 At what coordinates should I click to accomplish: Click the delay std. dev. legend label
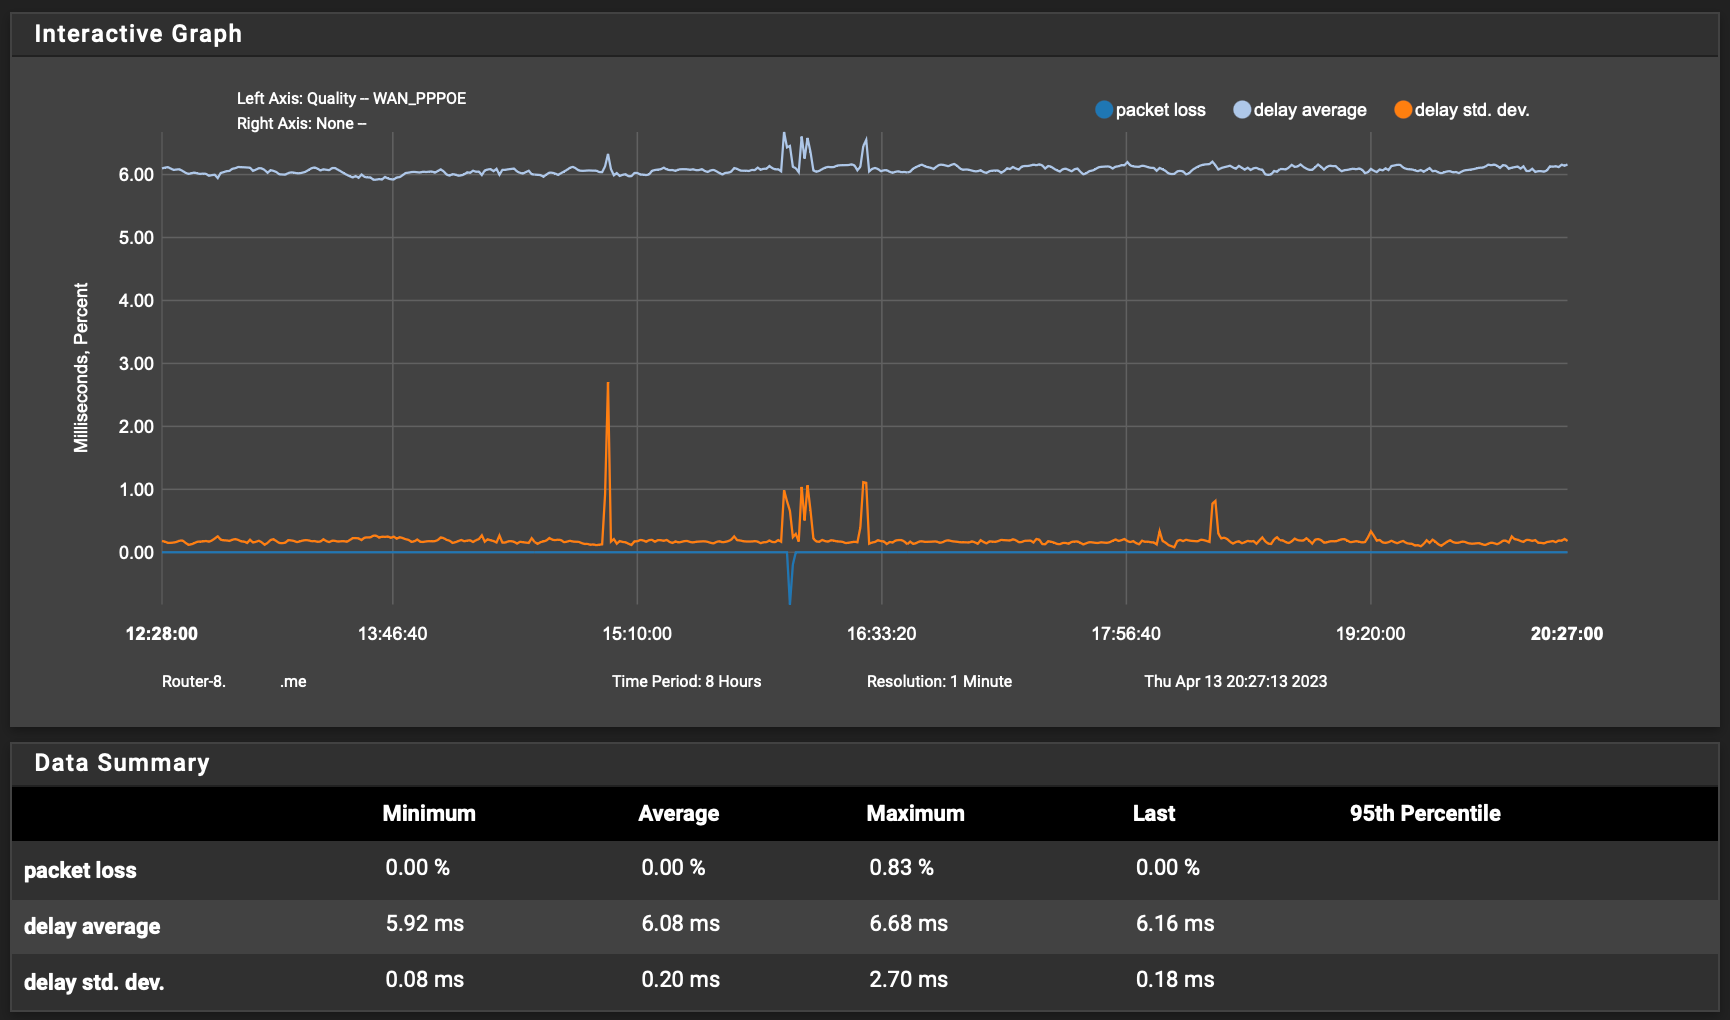click(x=1472, y=110)
